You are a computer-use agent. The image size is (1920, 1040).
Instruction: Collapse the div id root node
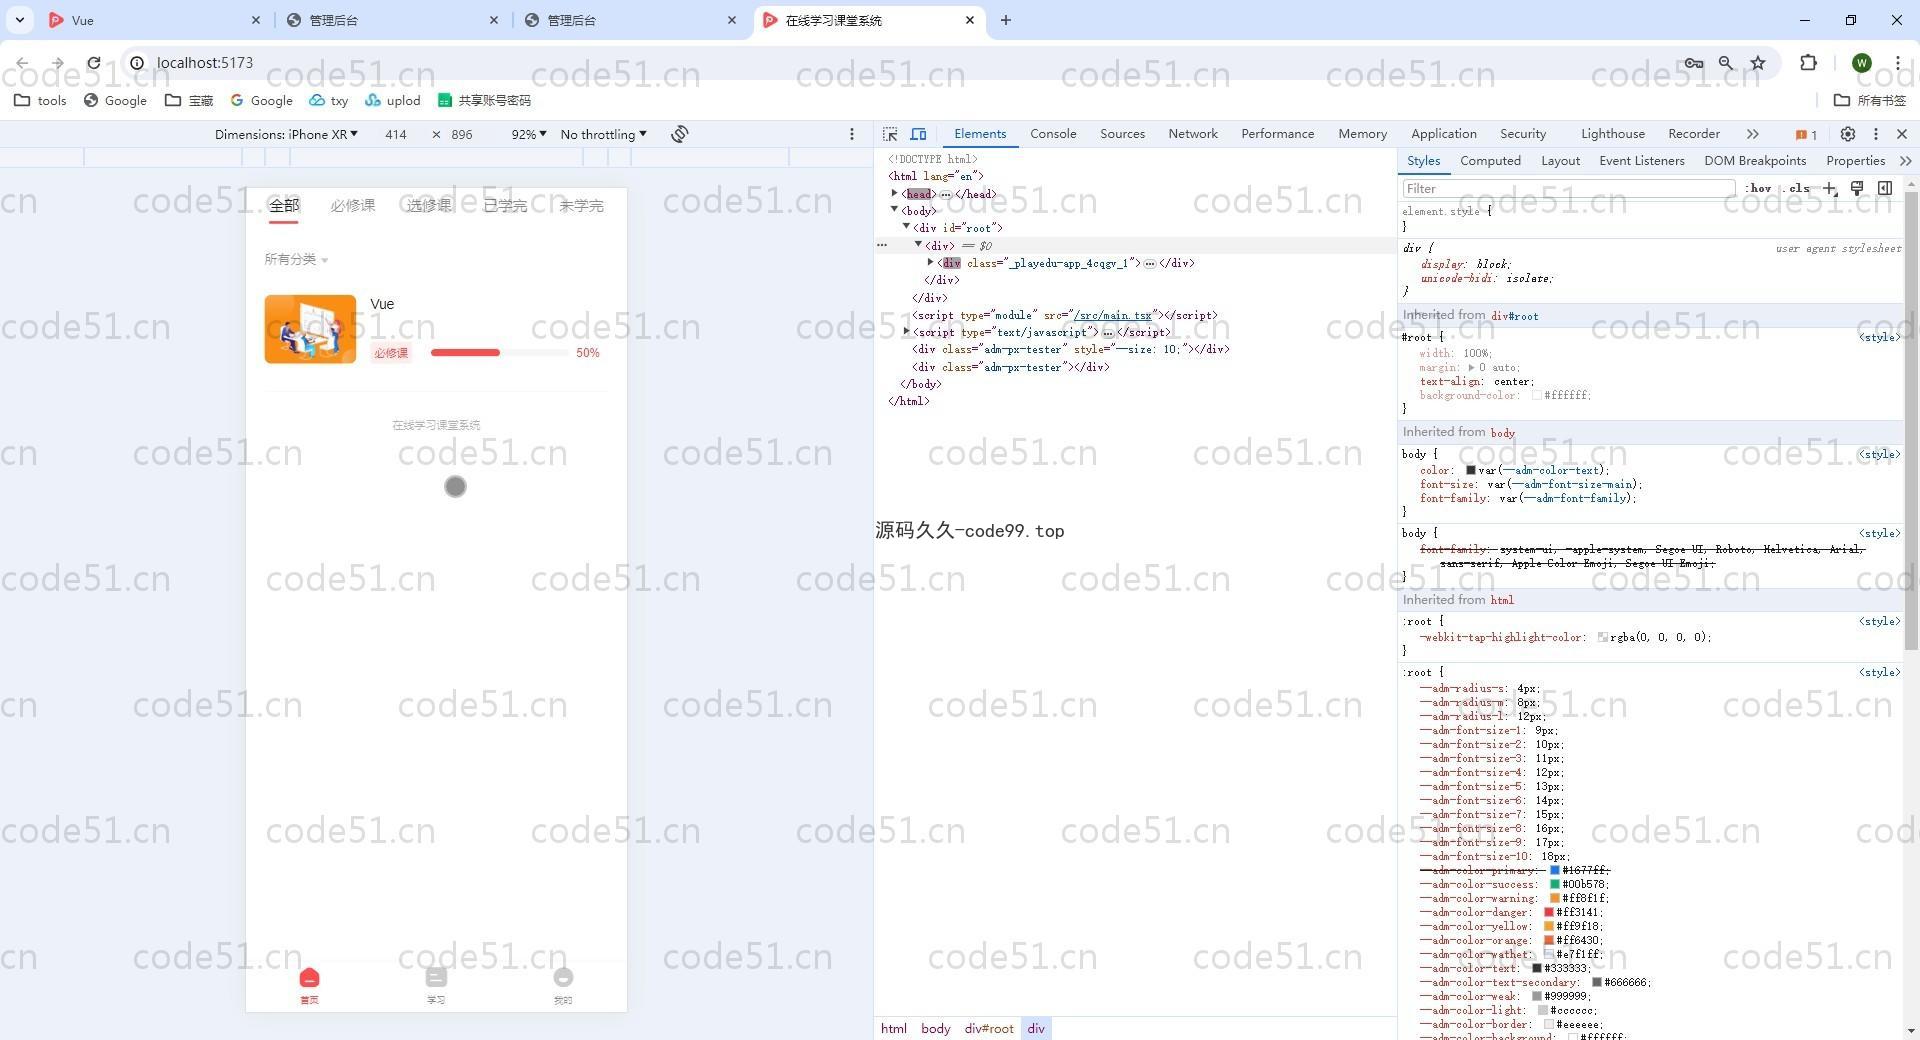tap(906, 227)
